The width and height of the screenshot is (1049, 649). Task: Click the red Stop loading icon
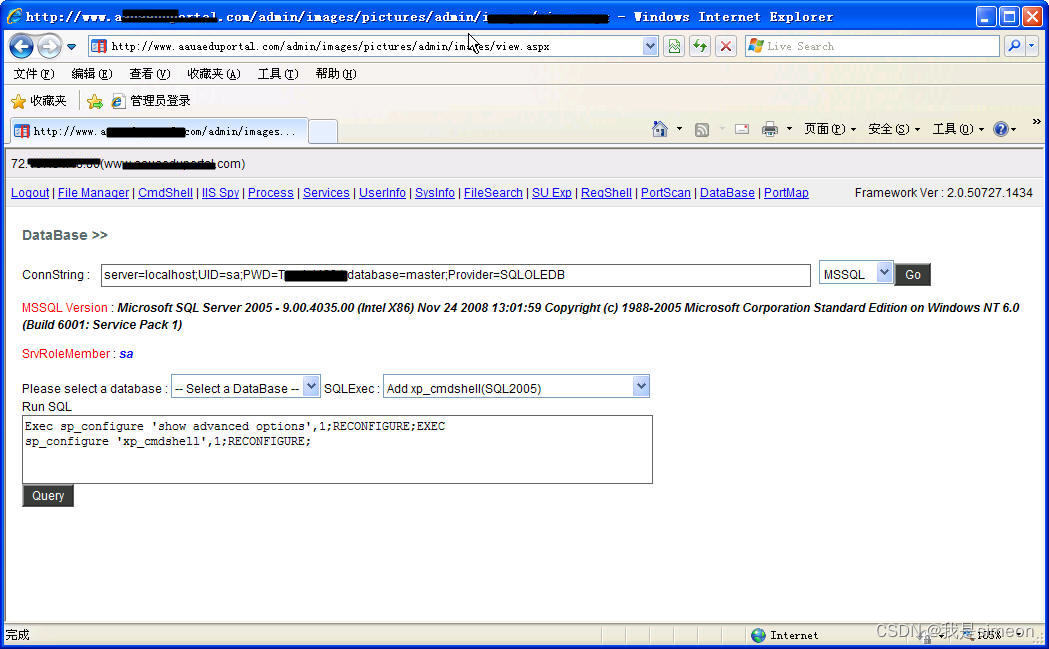click(x=725, y=46)
